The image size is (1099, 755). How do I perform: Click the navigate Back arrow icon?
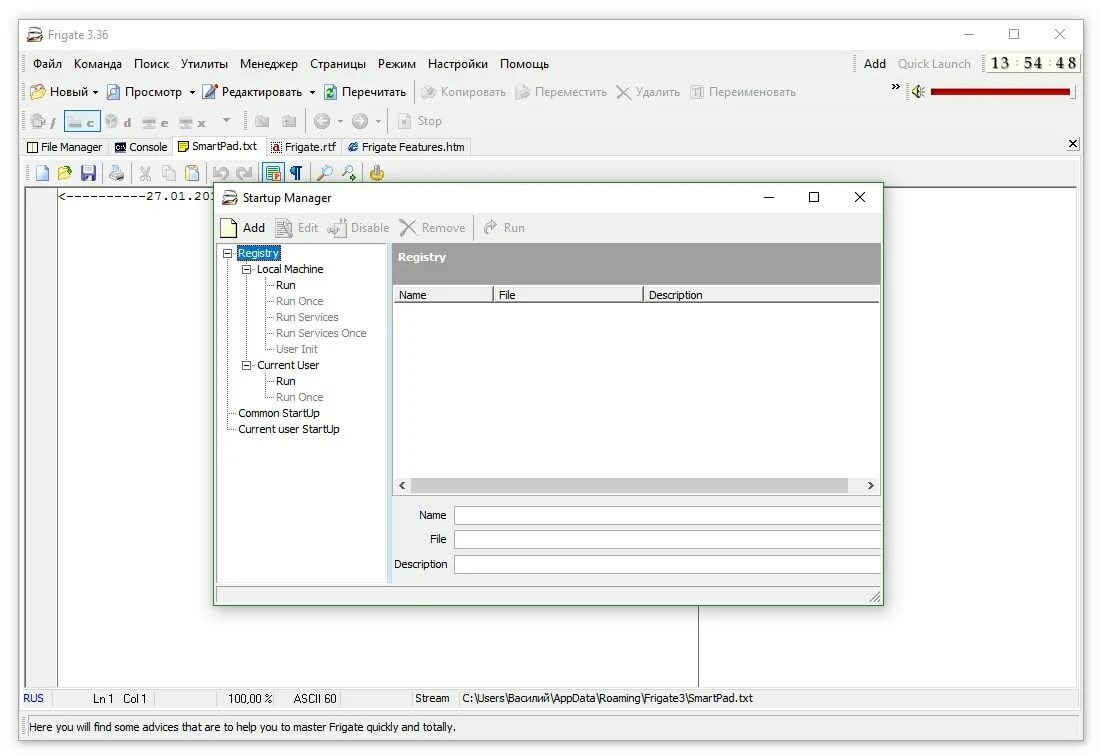pyautogui.click(x=322, y=121)
